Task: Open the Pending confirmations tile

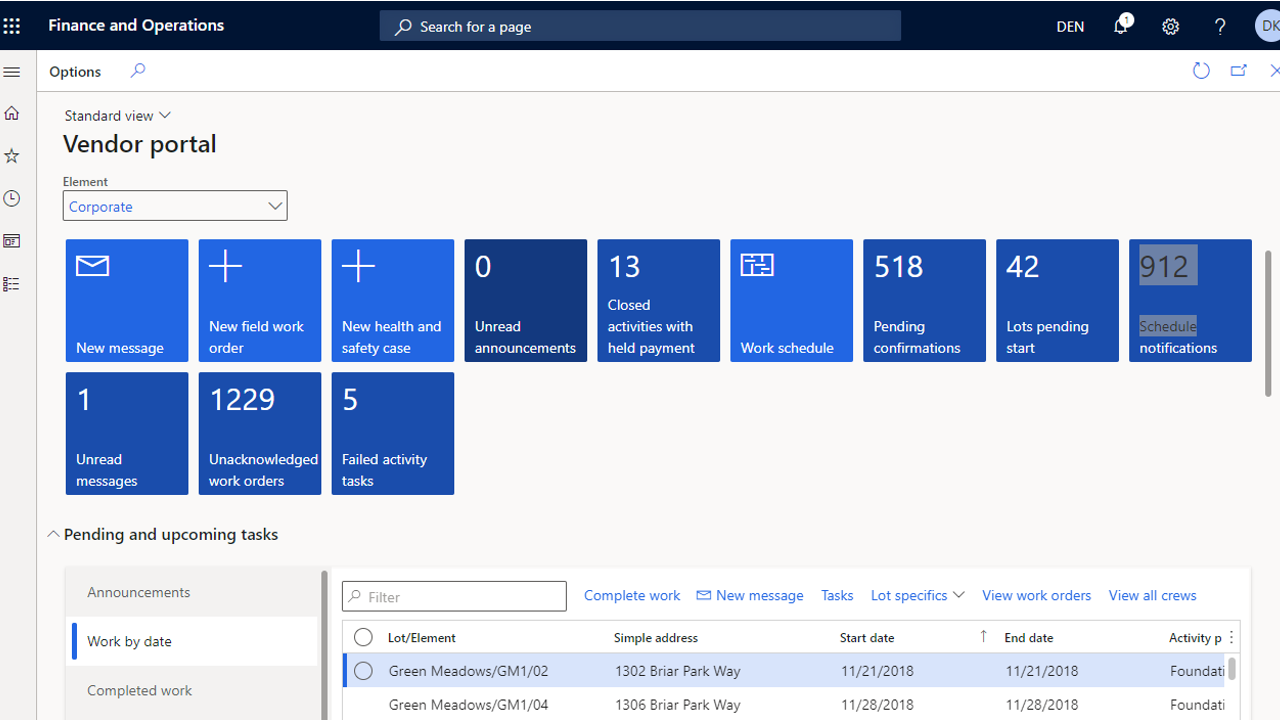Action: point(925,301)
